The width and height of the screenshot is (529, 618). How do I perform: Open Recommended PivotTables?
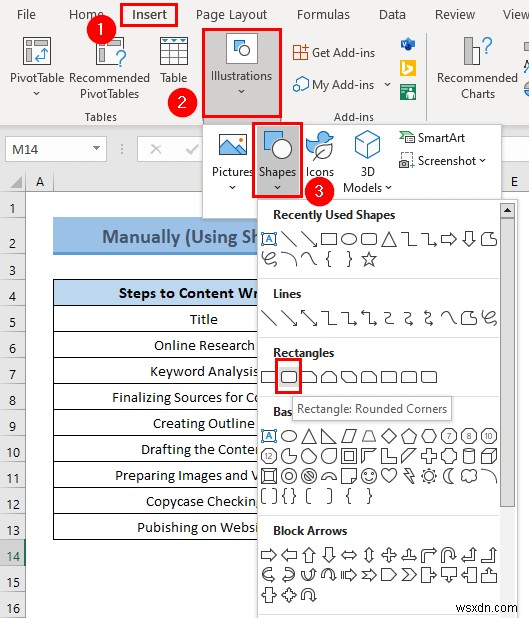(x=109, y=68)
